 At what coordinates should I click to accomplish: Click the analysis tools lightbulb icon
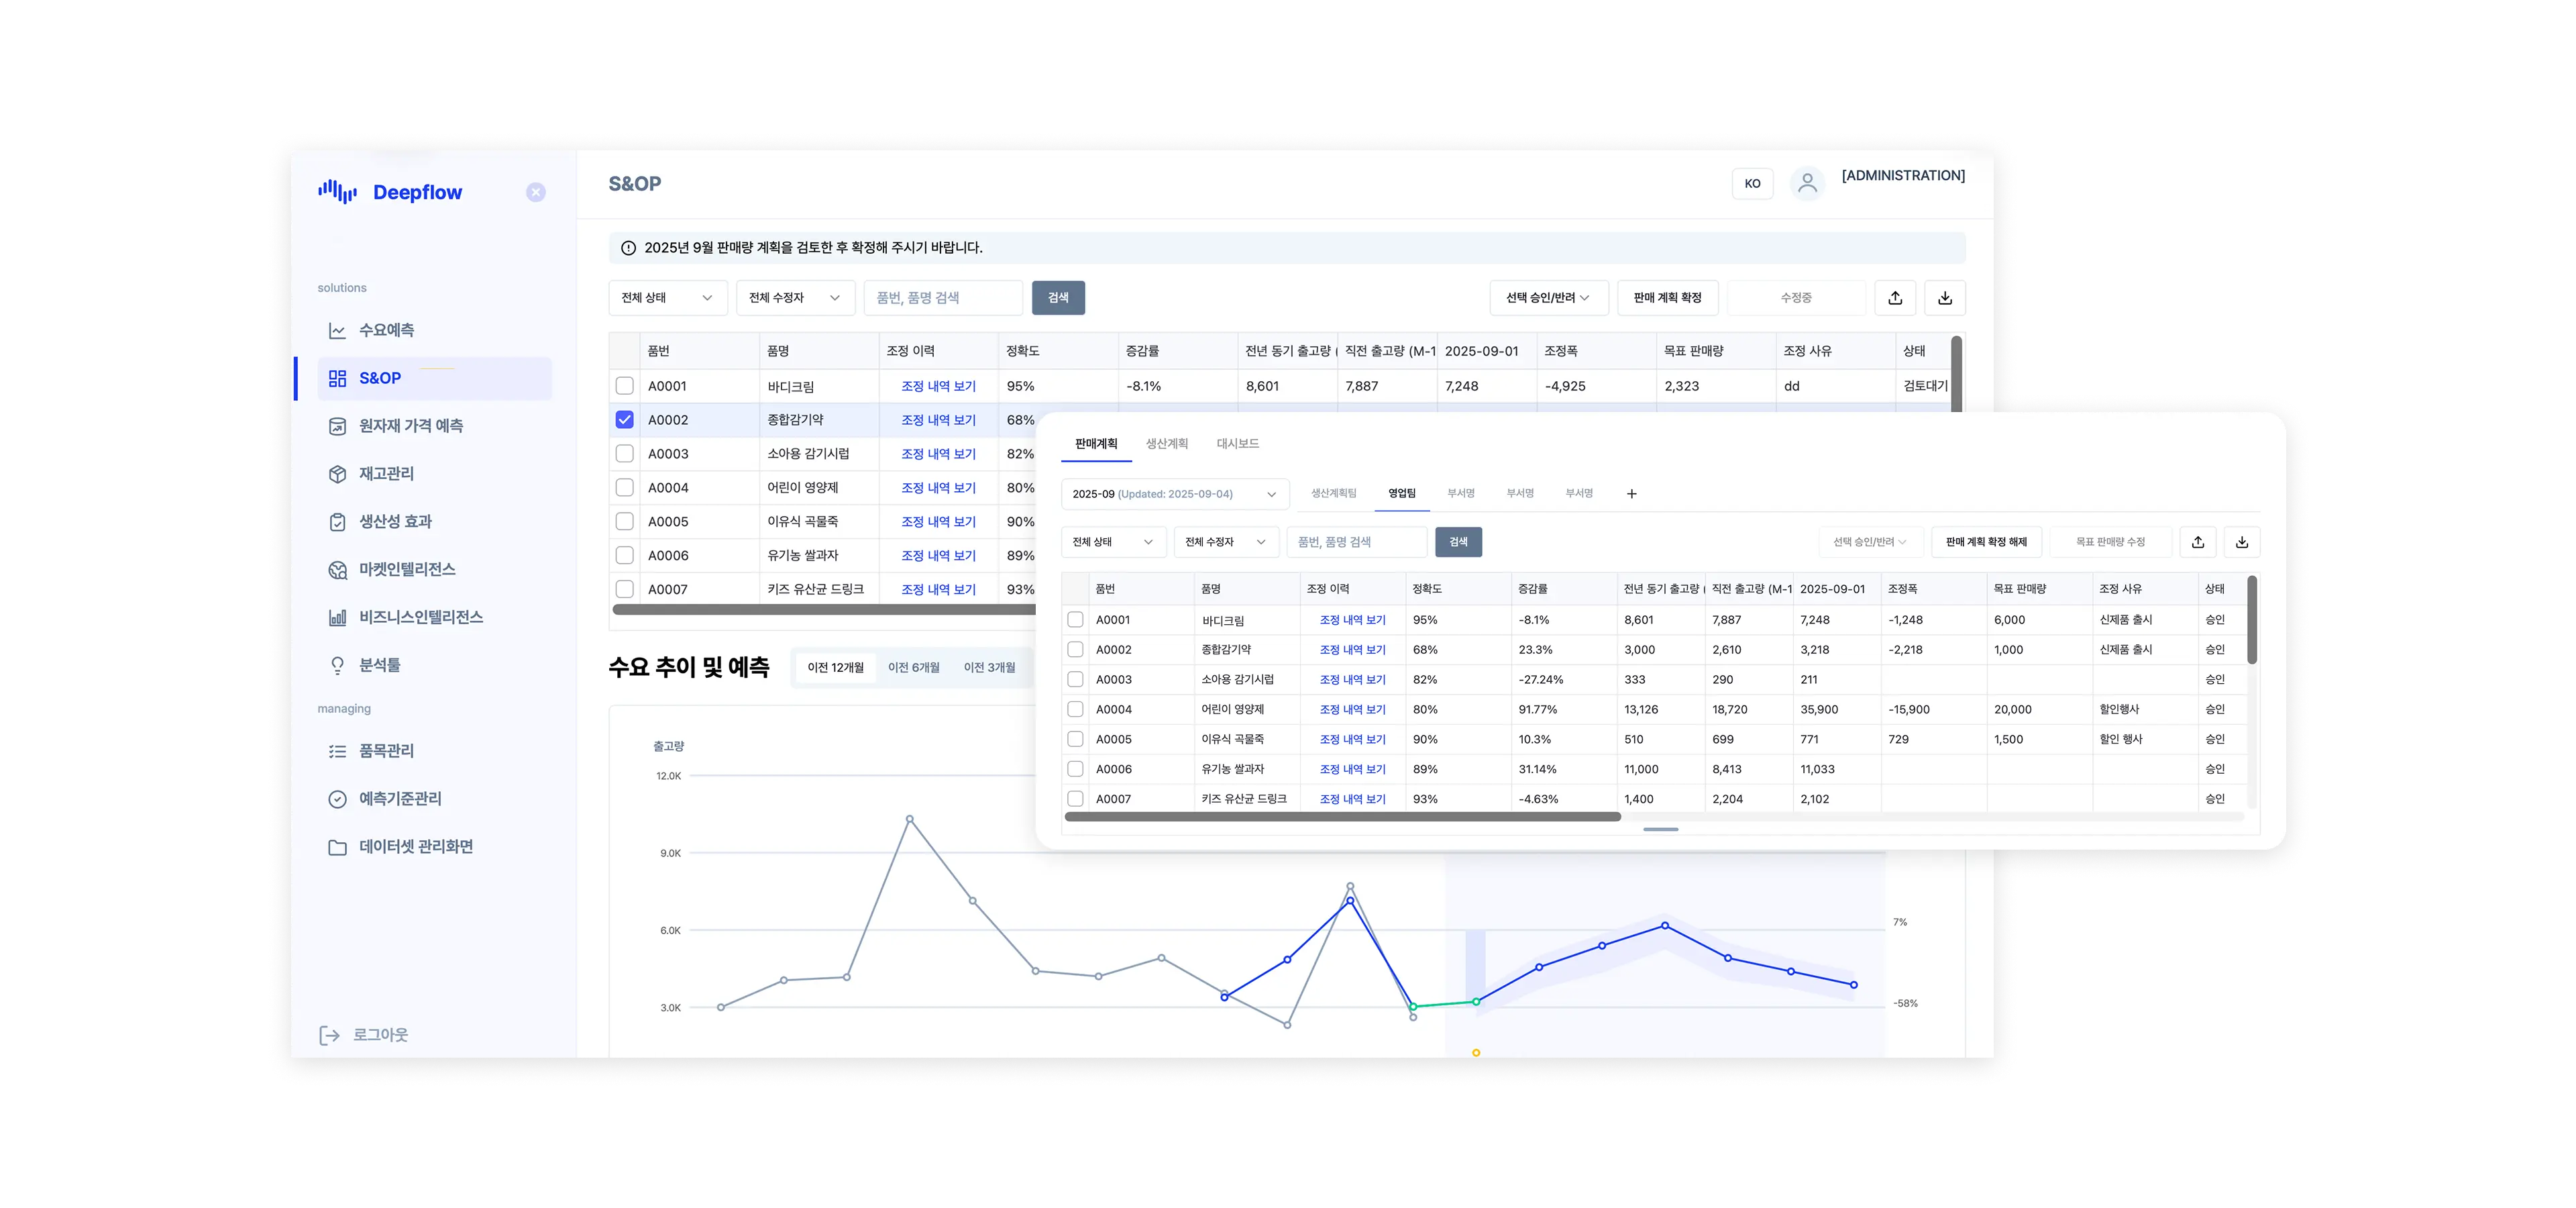coord(338,666)
